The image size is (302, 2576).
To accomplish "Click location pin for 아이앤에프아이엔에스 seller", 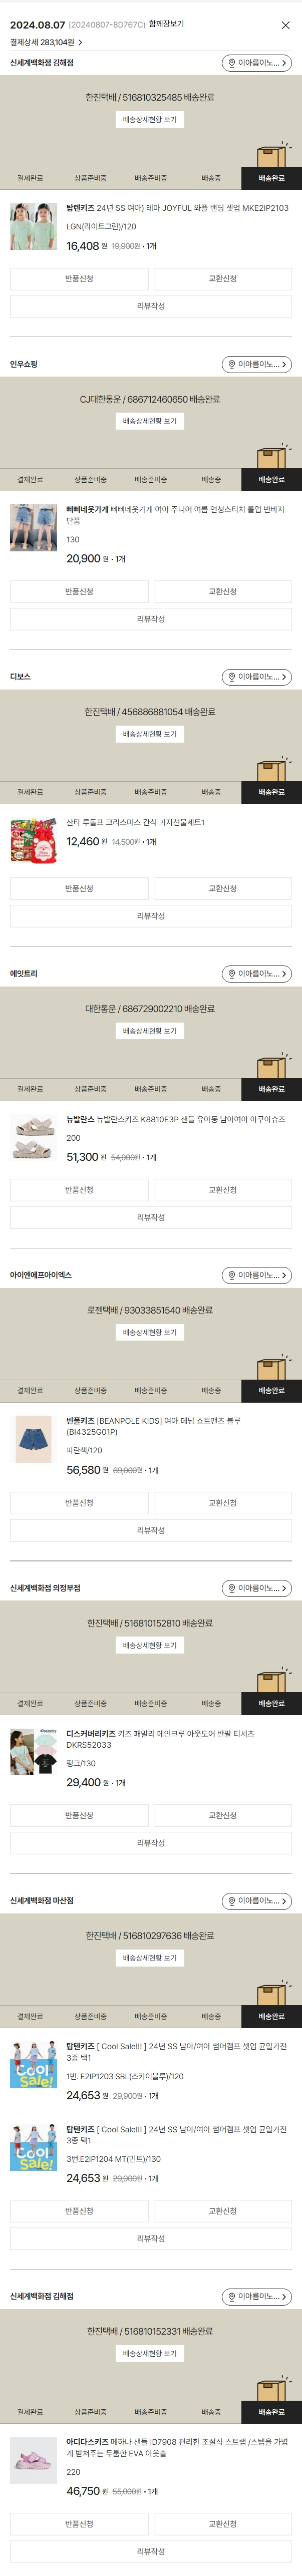I will (x=232, y=1275).
